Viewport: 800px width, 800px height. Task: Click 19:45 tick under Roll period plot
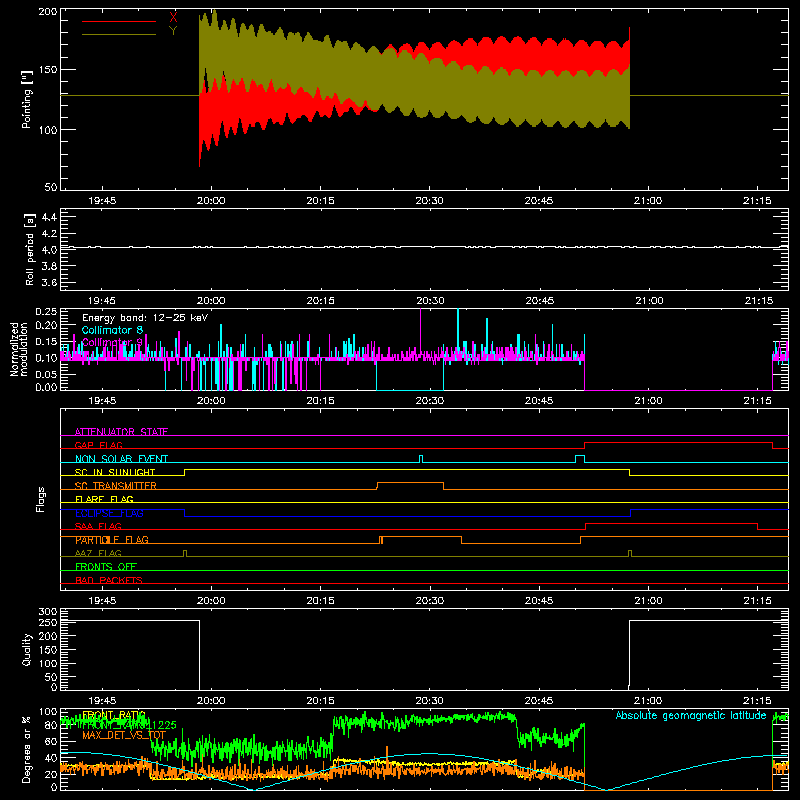102,301
